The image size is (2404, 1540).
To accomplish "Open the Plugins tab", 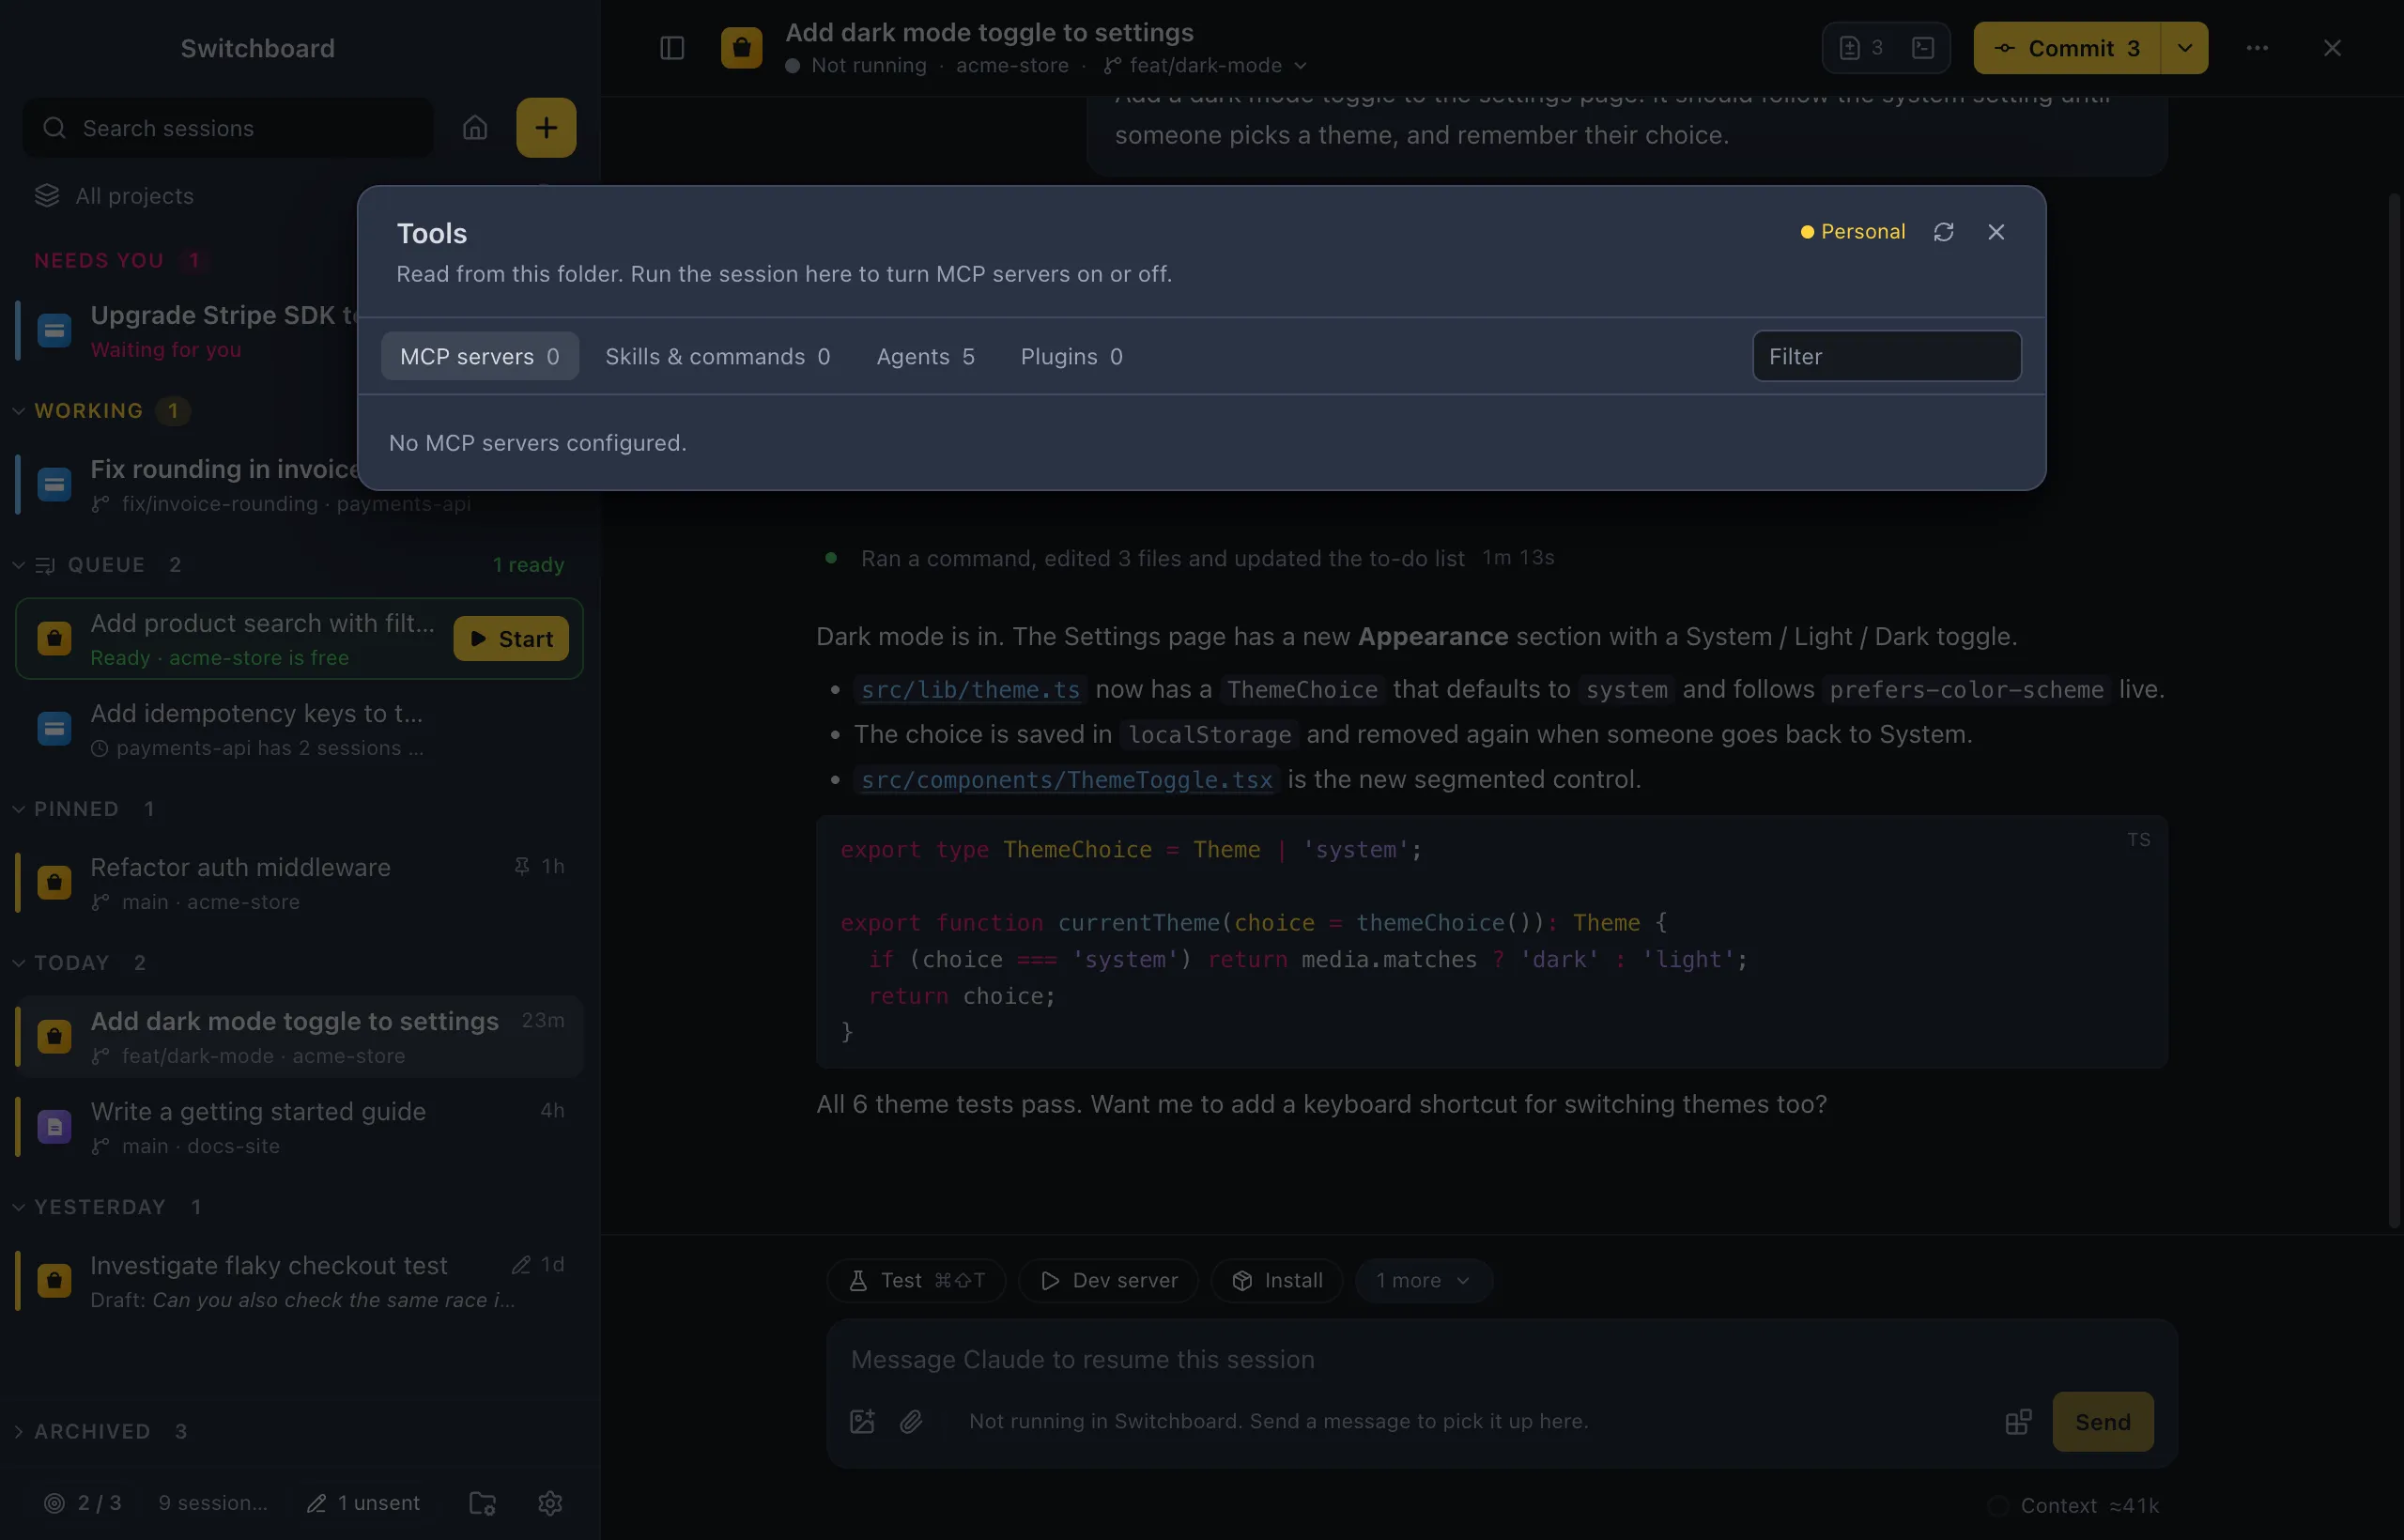I will [1071, 357].
